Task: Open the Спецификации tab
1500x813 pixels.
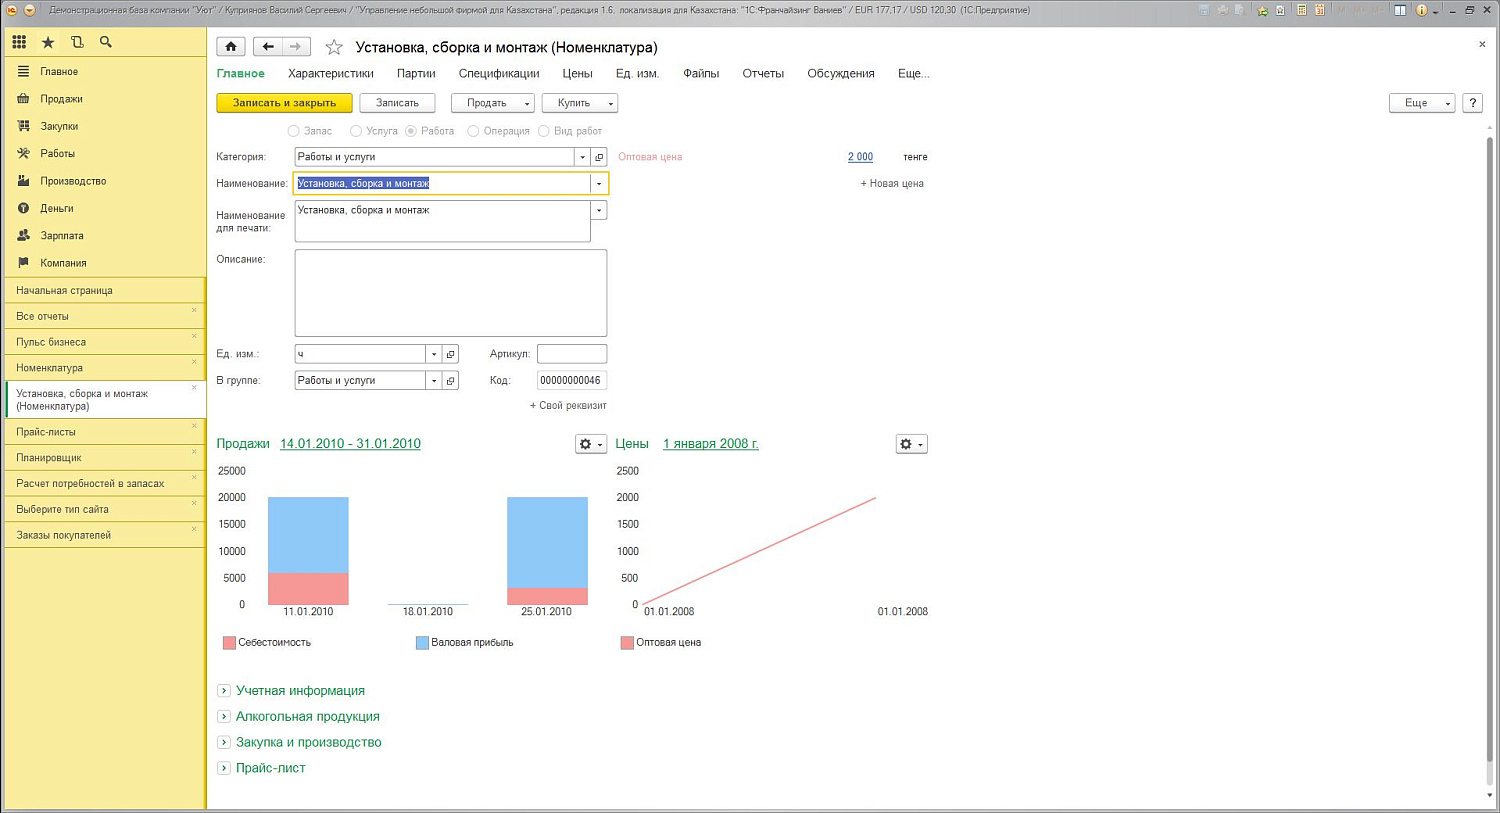Action: [498, 74]
